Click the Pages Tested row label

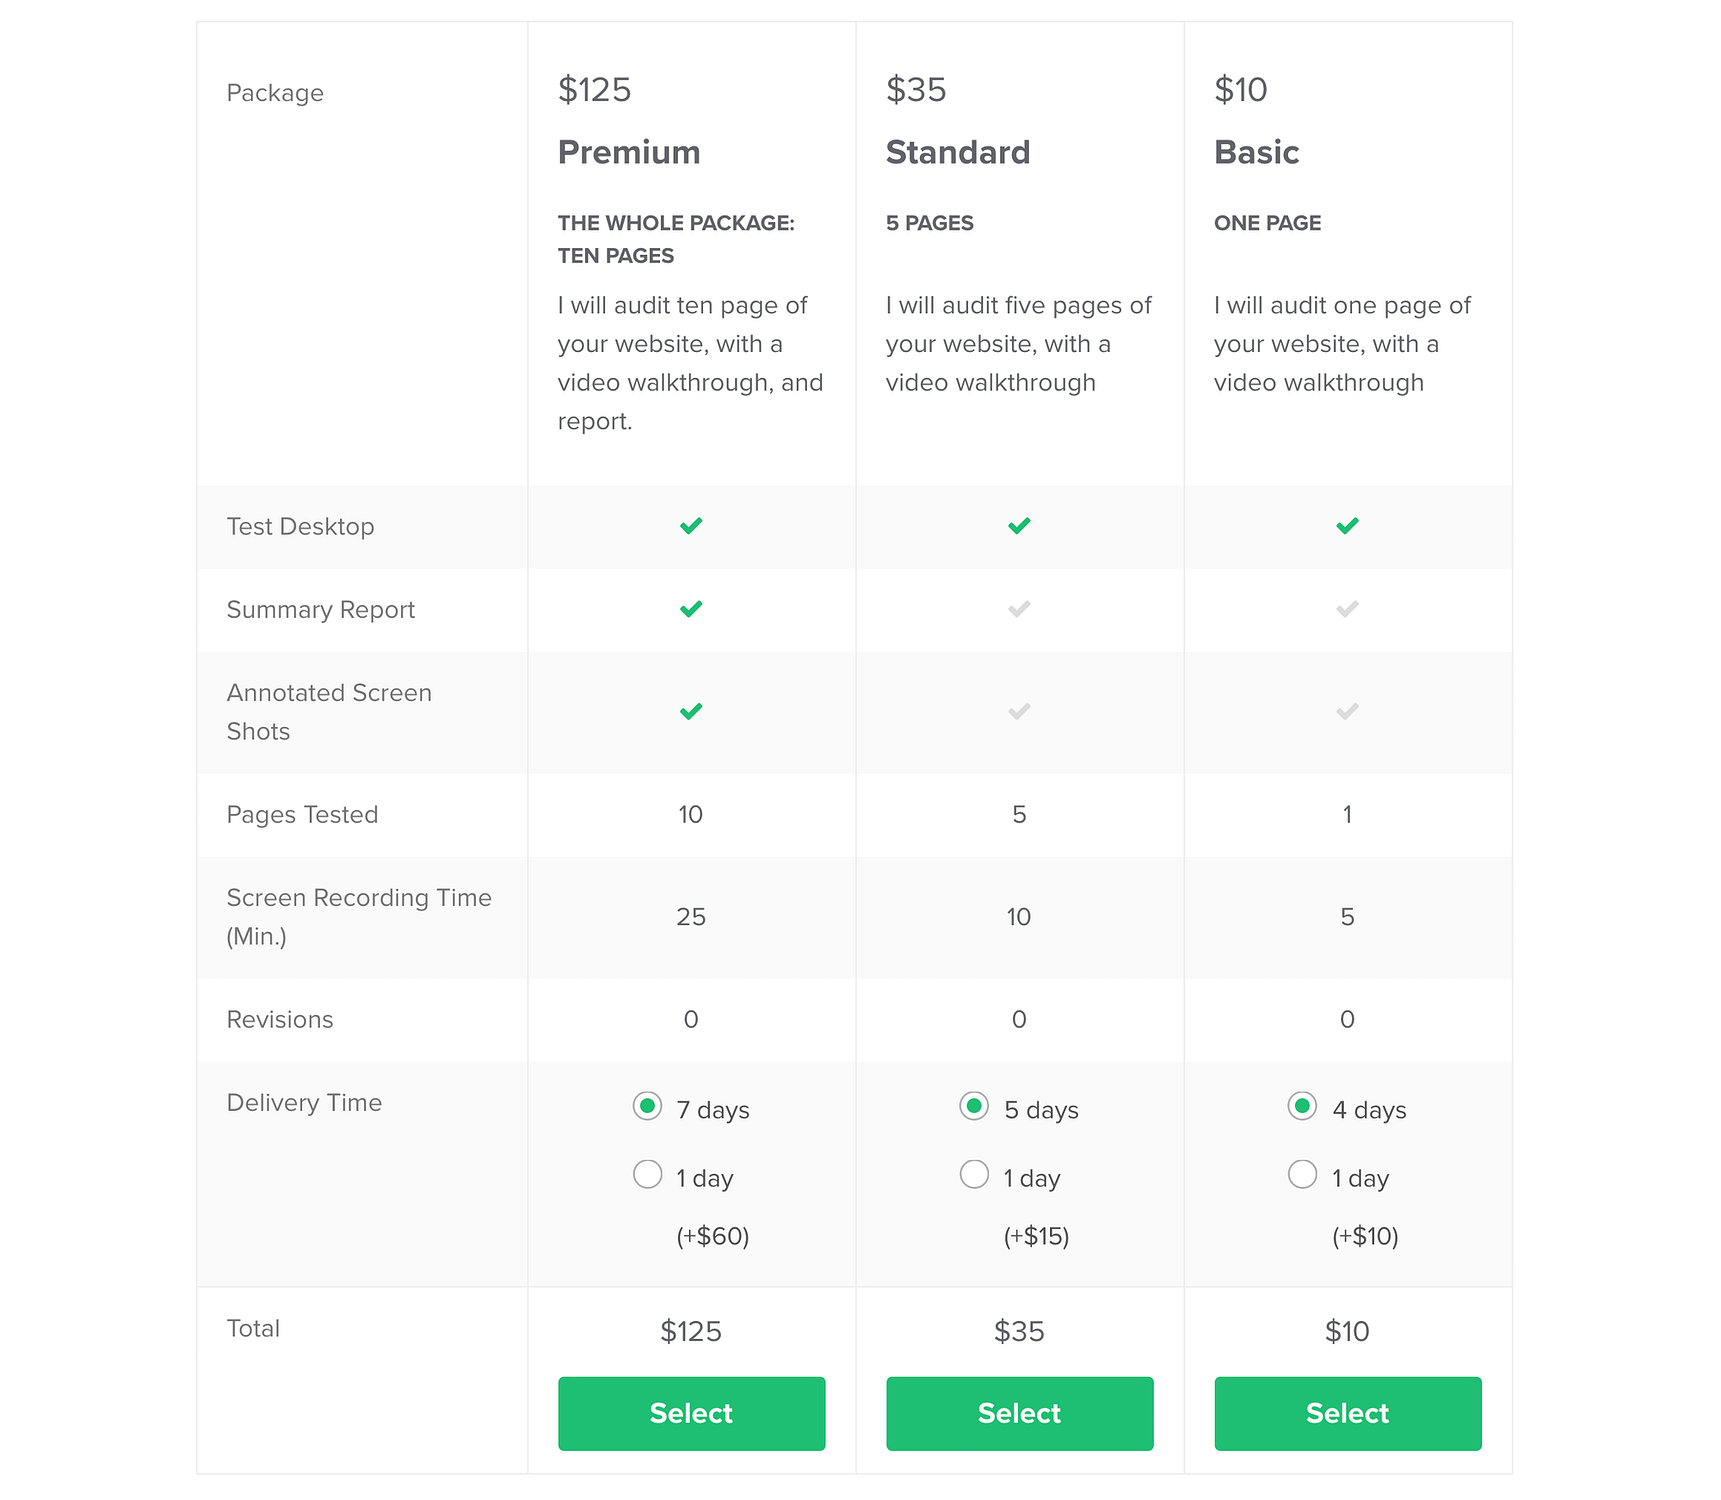(x=302, y=814)
